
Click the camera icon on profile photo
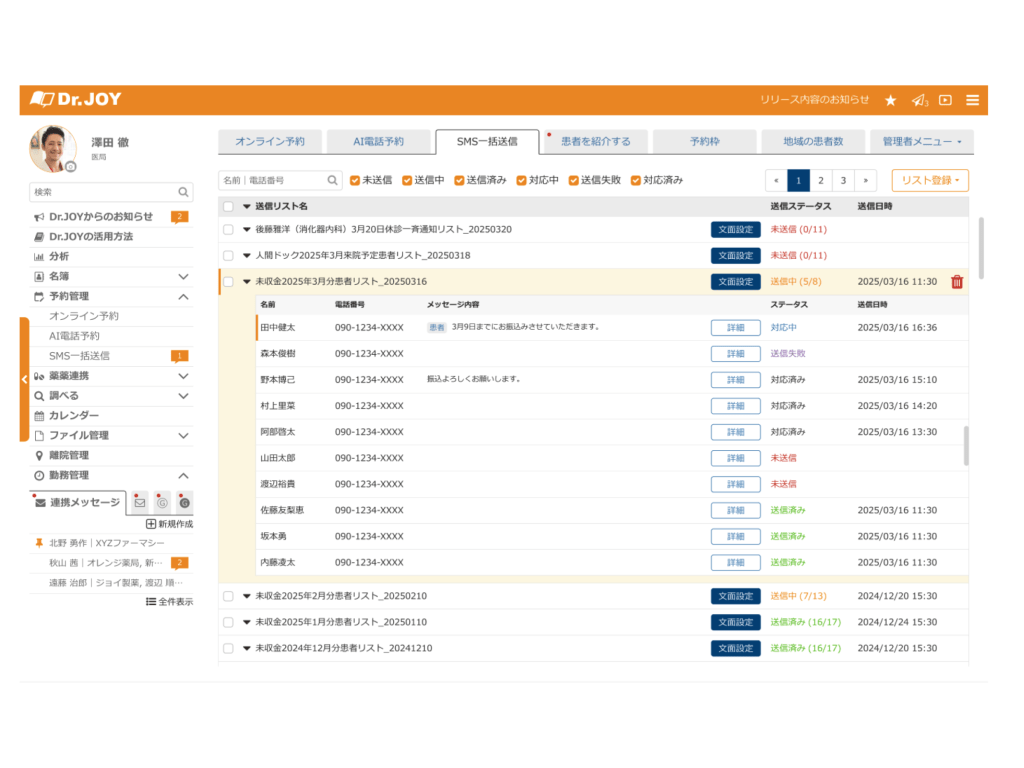[71, 166]
